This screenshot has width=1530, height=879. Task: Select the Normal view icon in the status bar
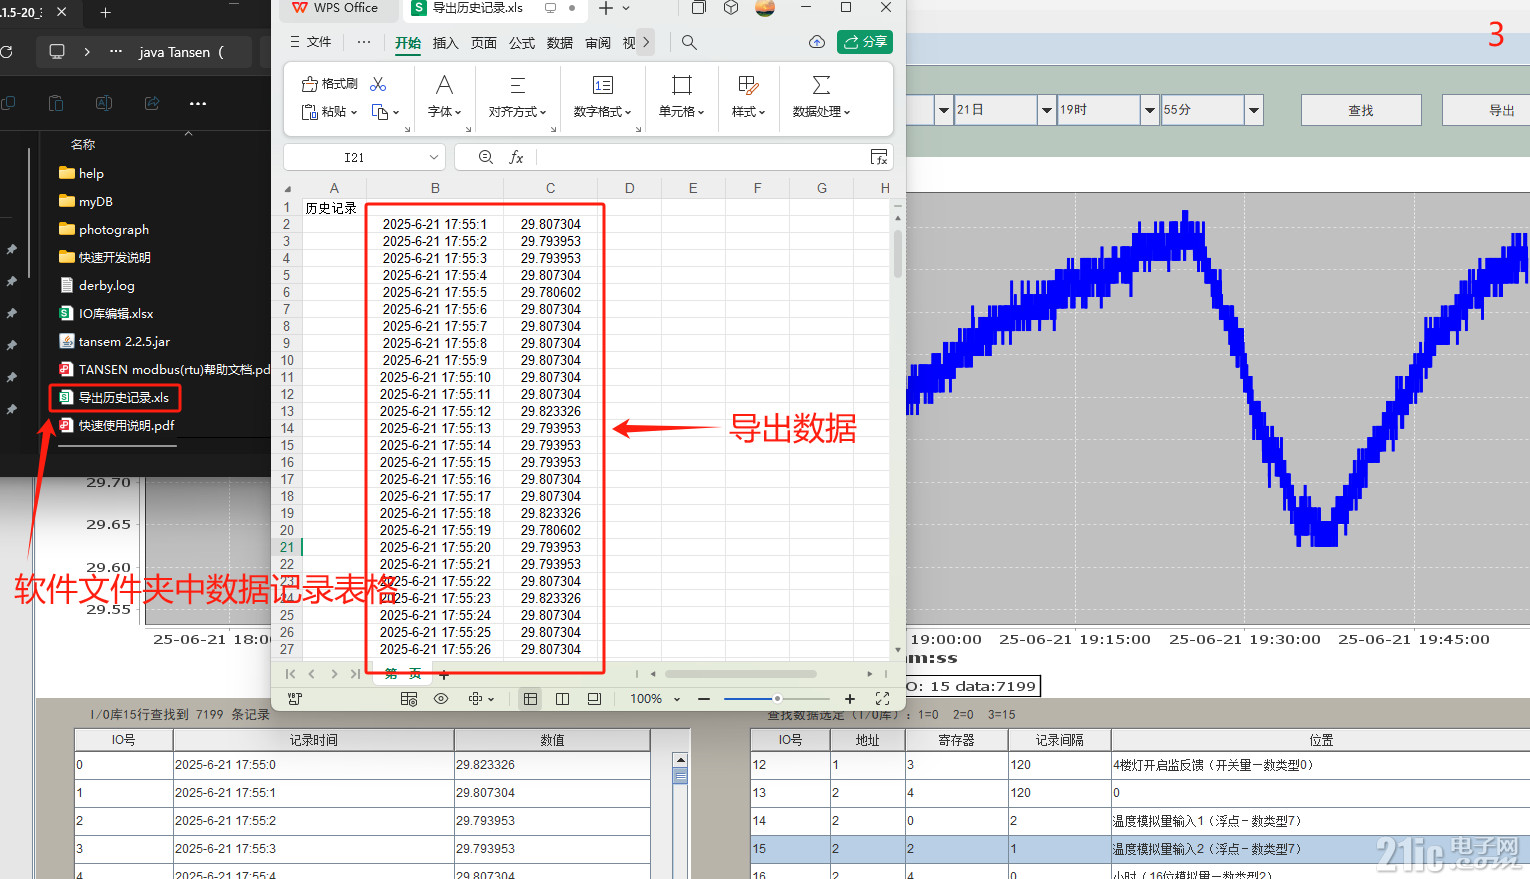(531, 699)
